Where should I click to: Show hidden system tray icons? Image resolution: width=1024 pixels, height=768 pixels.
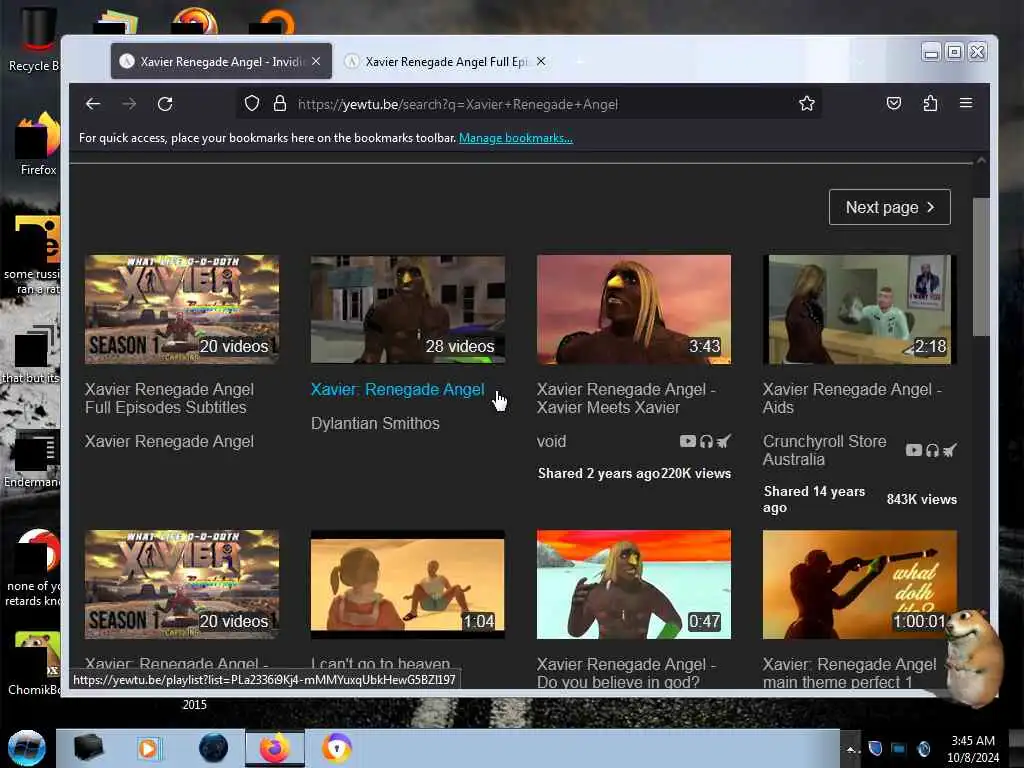(x=851, y=749)
